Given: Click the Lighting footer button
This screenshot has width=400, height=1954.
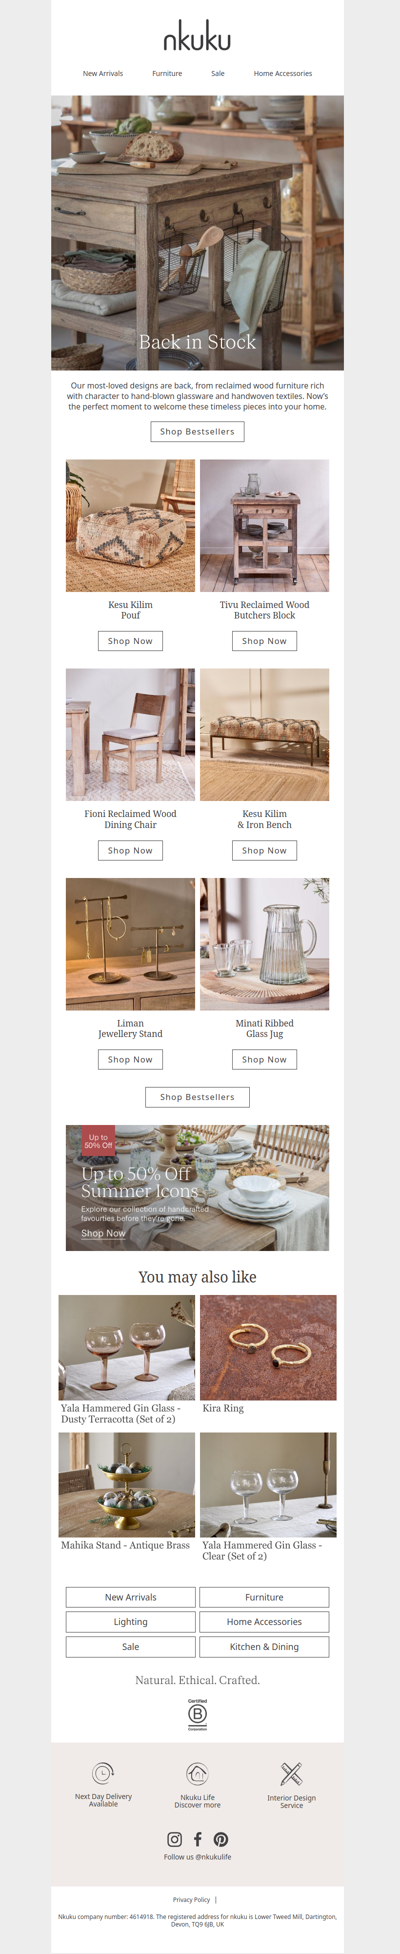Looking at the screenshot, I should [x=130, y=1622].
